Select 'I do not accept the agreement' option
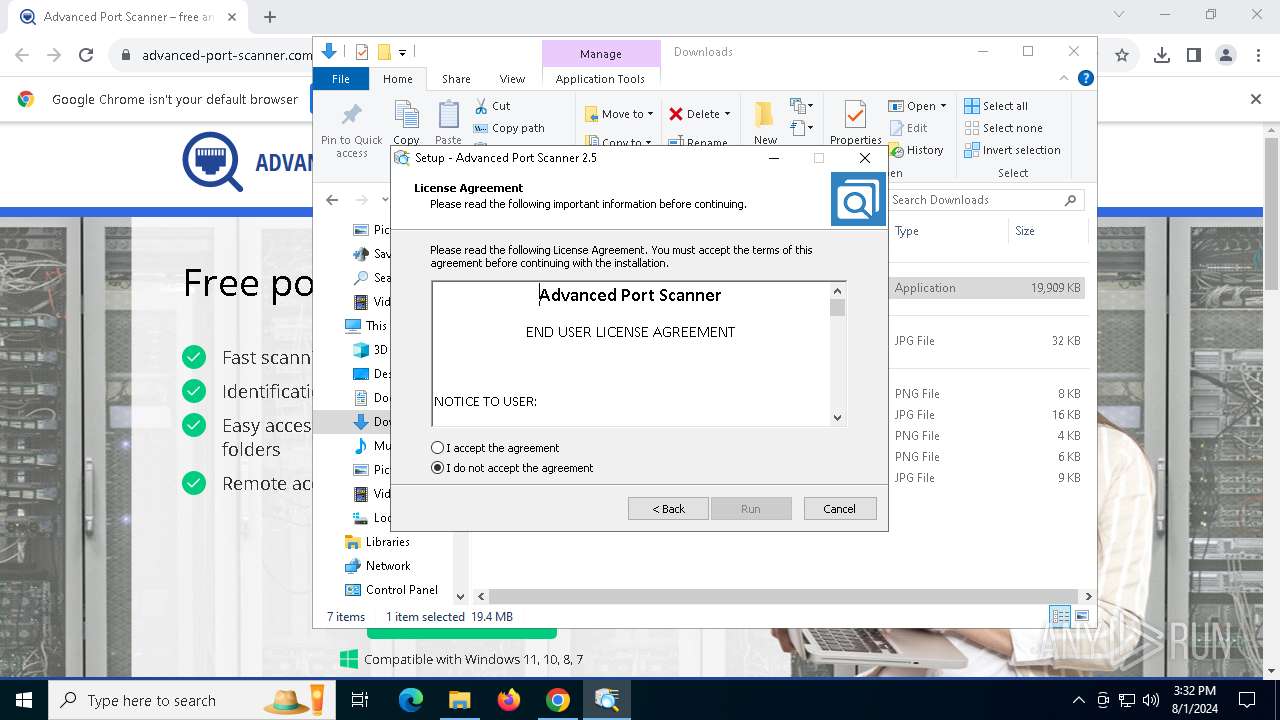 coord(437,468)
